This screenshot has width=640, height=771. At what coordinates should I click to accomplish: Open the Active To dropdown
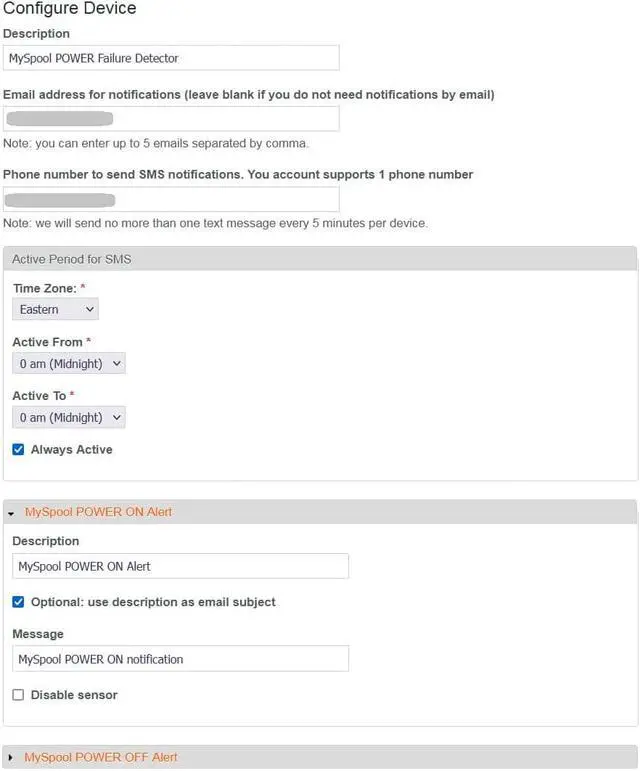(69, 417)
